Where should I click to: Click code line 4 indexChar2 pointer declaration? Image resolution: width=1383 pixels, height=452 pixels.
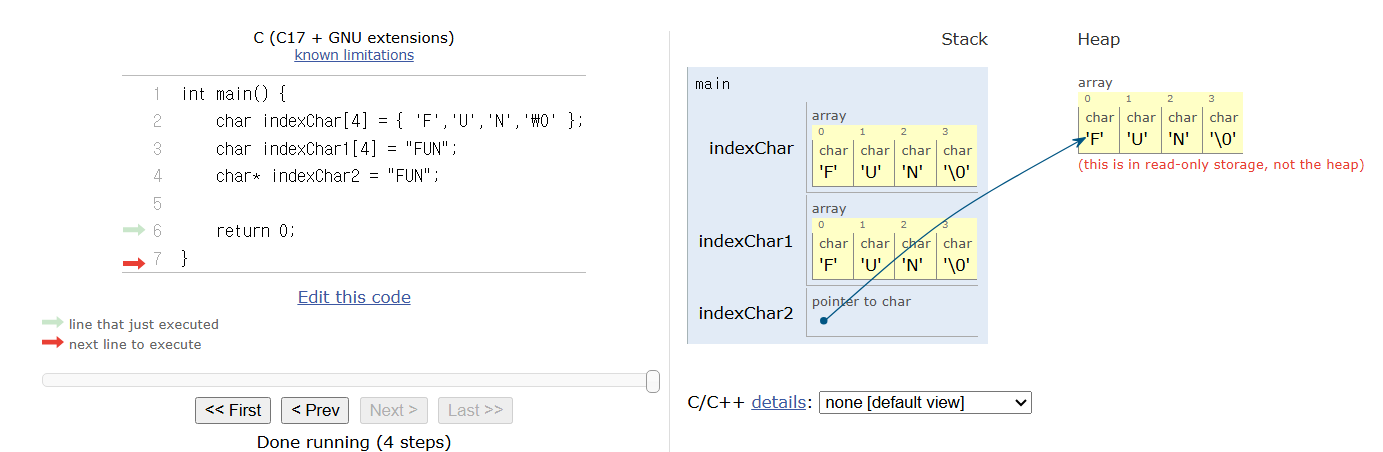[328, 176]
